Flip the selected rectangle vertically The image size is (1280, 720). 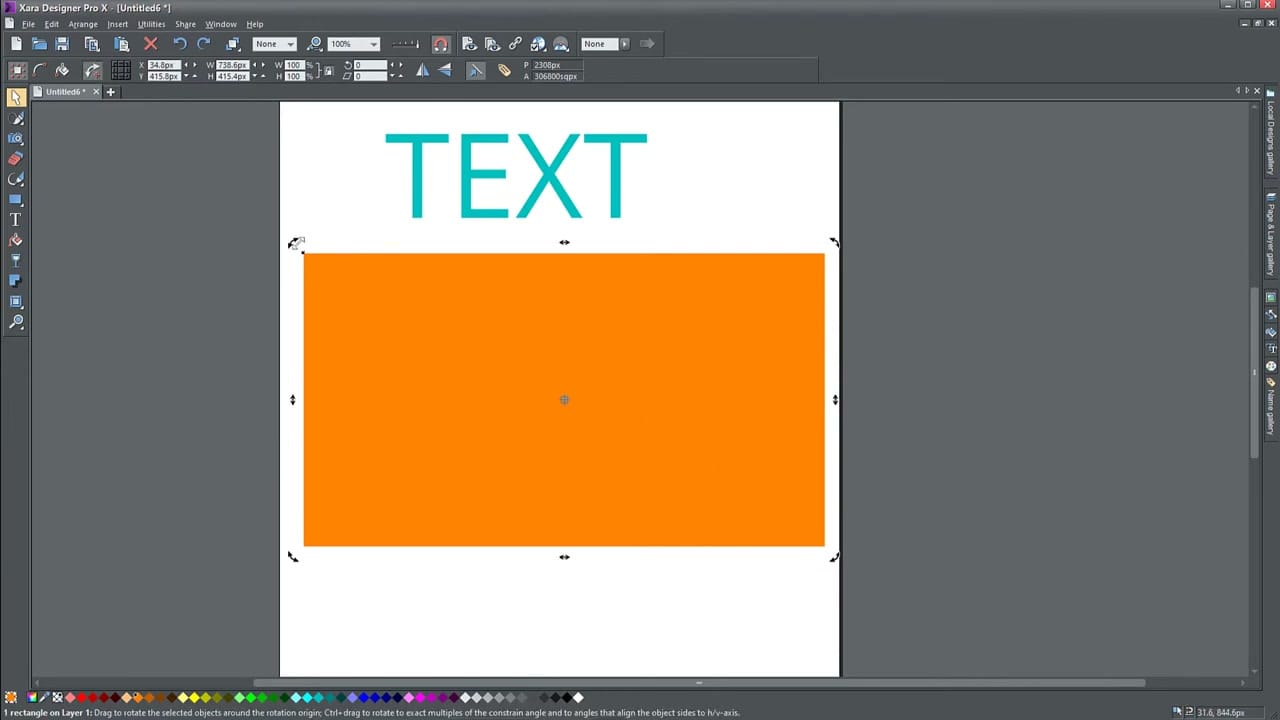[x=445, y=69]
